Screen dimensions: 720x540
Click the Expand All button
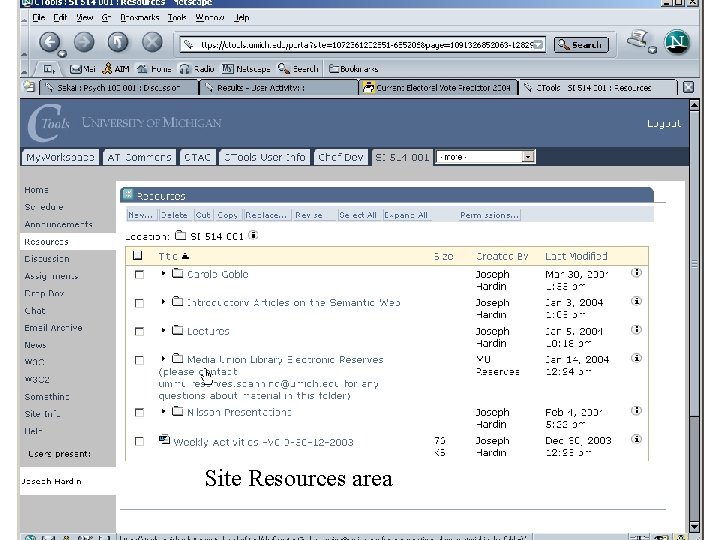pos(406,215)
